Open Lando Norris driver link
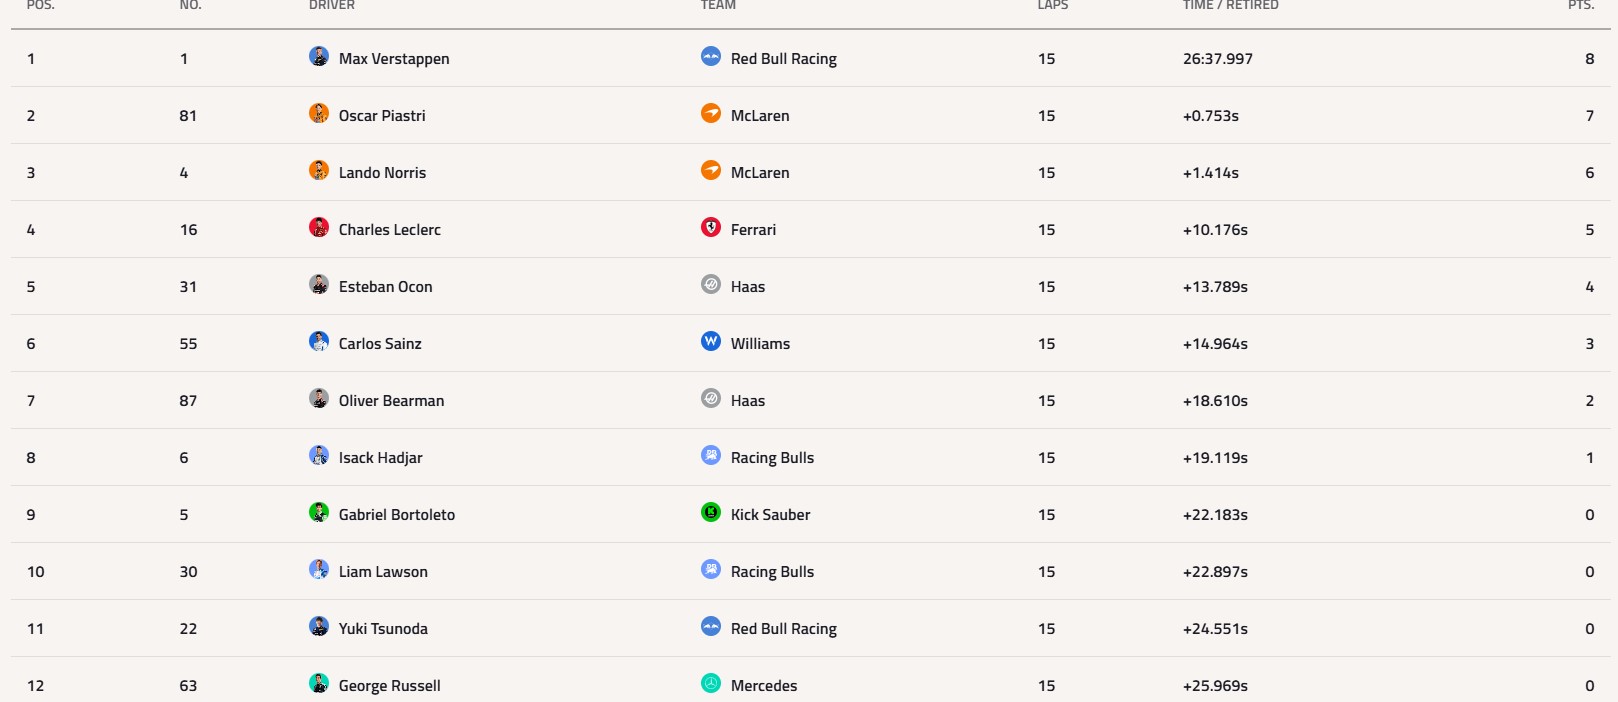Viewport: 1618px width, 702px height. 382,173
